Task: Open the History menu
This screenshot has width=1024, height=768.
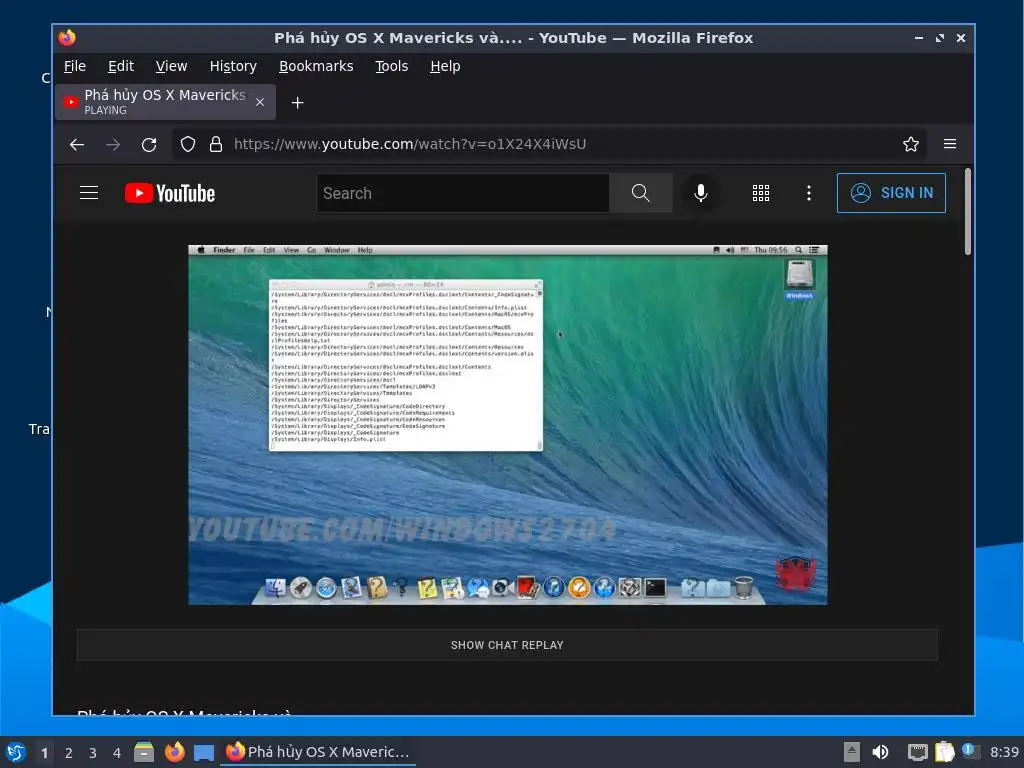Action: [233, 66]
